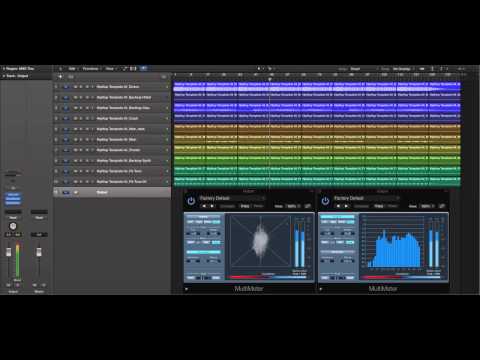Toggle input monitoring on the fifth track
The image size is (480, 360).
92,129
